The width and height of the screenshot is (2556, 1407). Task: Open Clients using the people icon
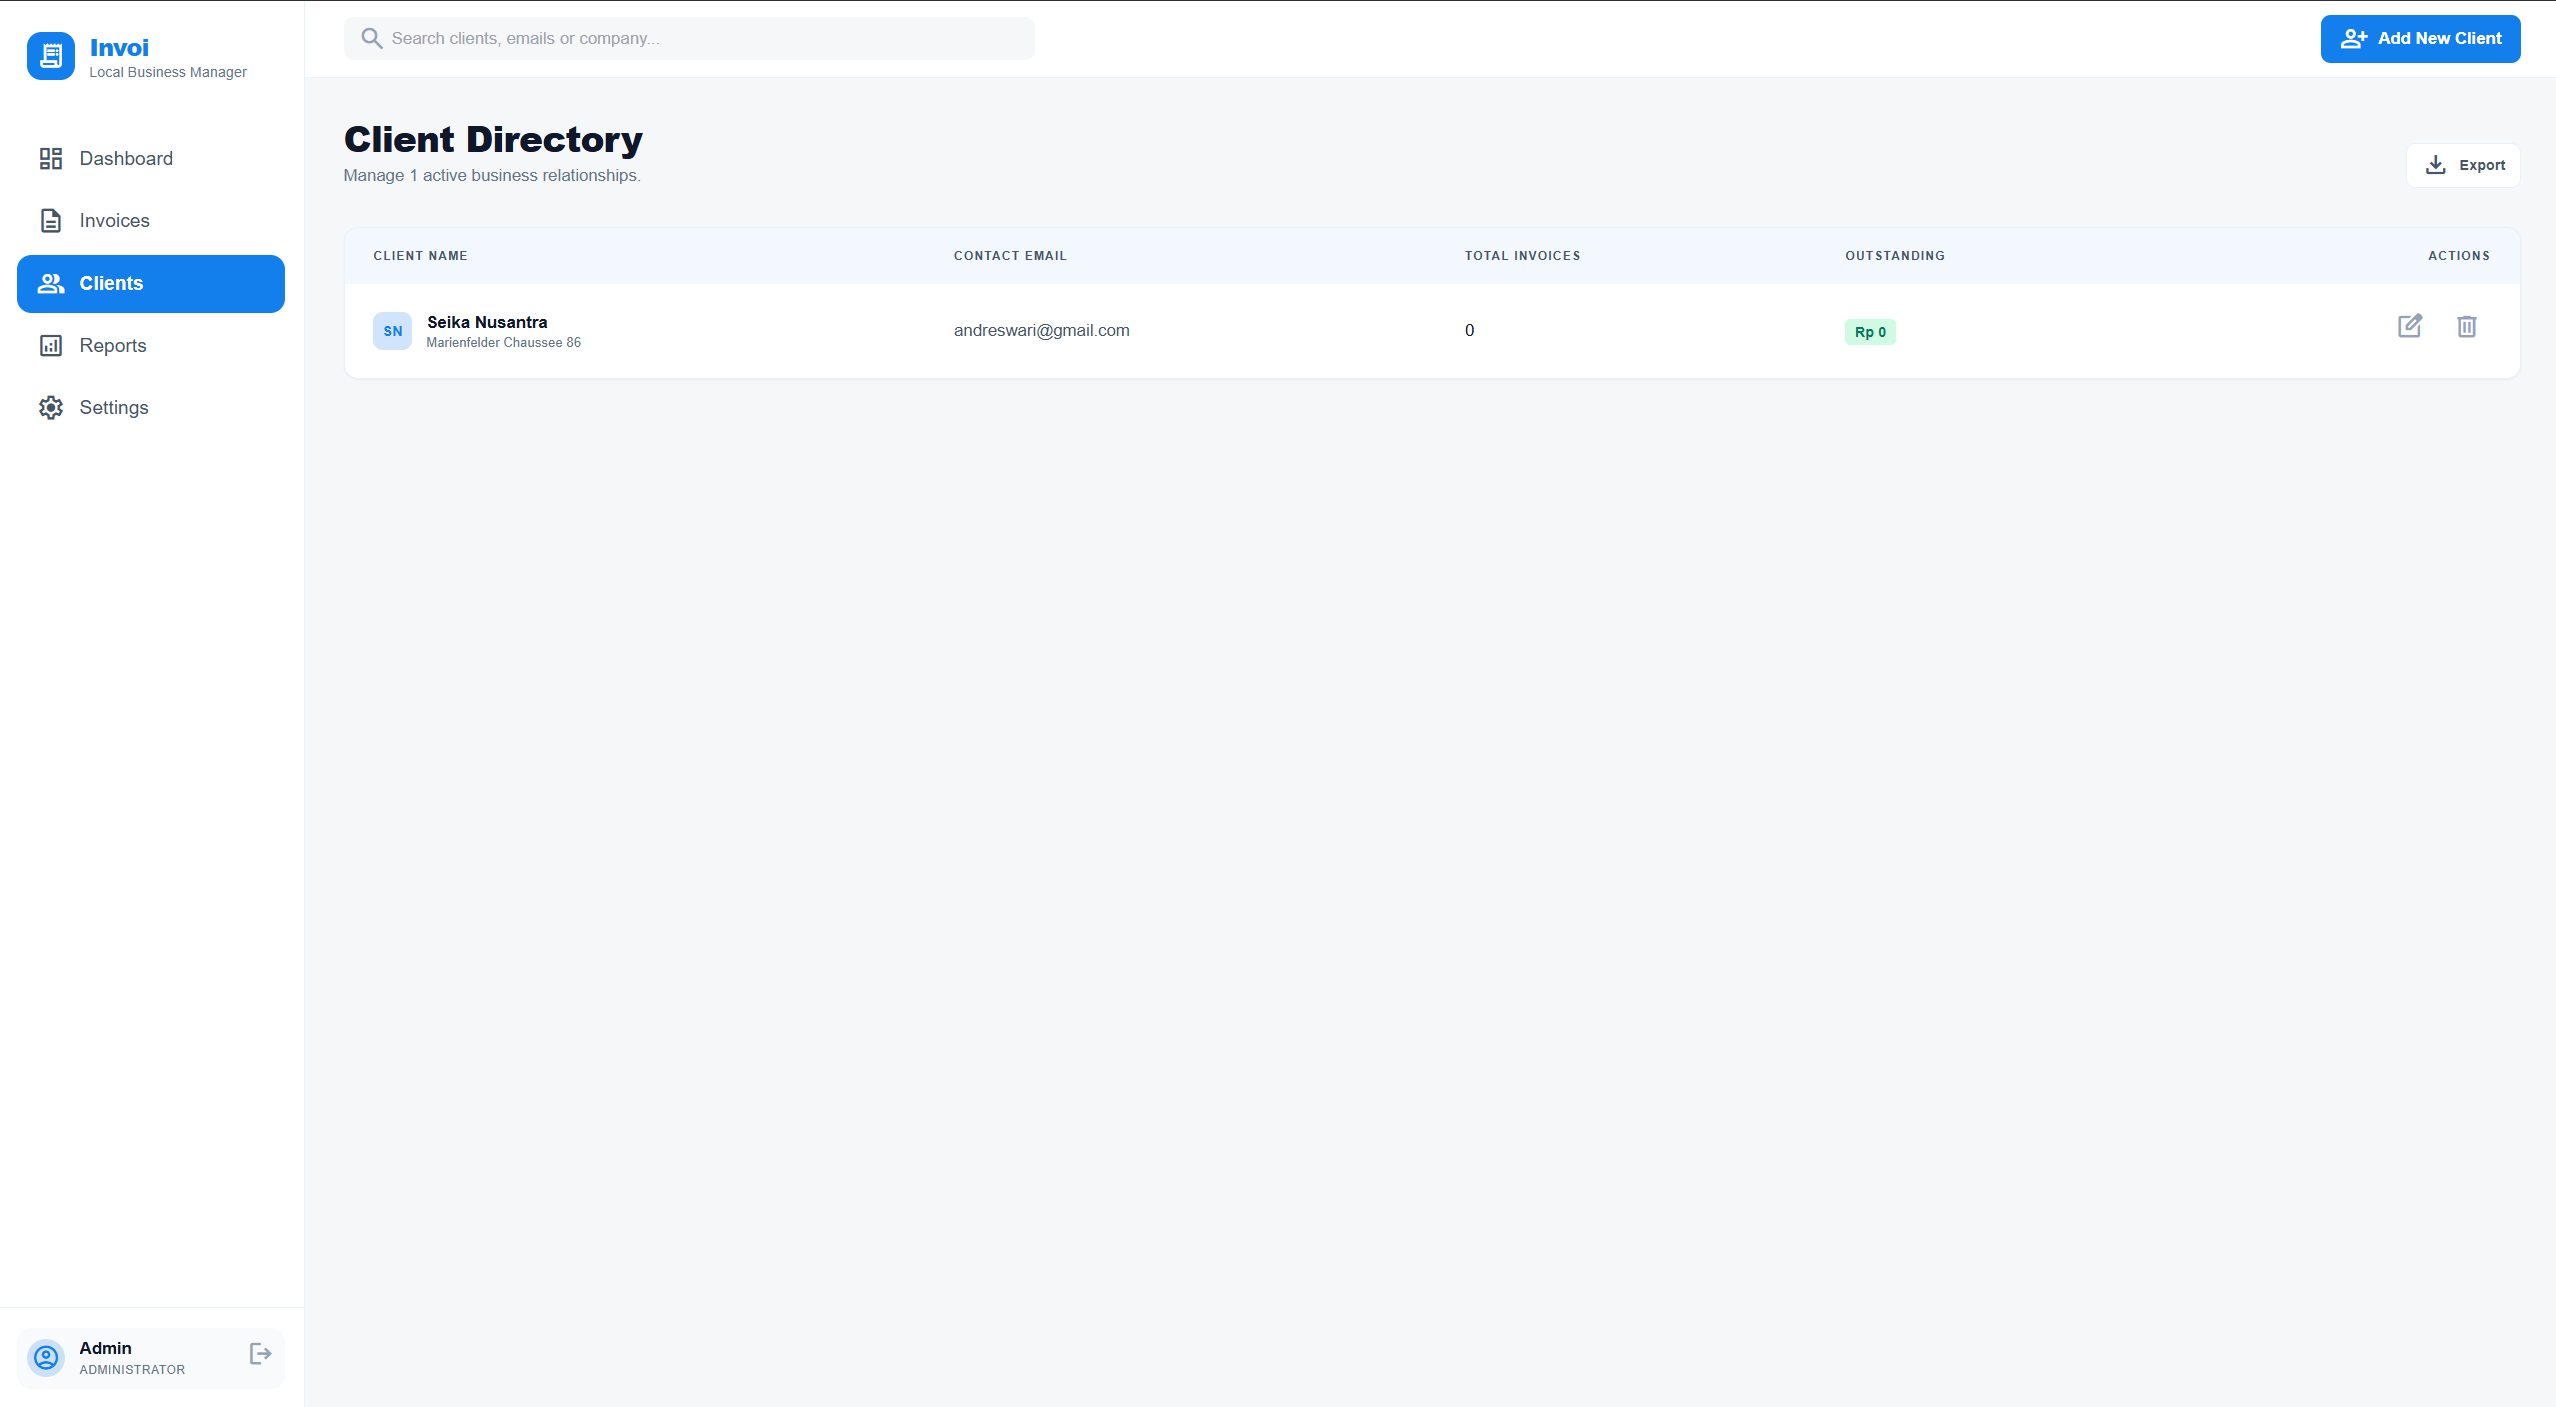pos(51,283)
